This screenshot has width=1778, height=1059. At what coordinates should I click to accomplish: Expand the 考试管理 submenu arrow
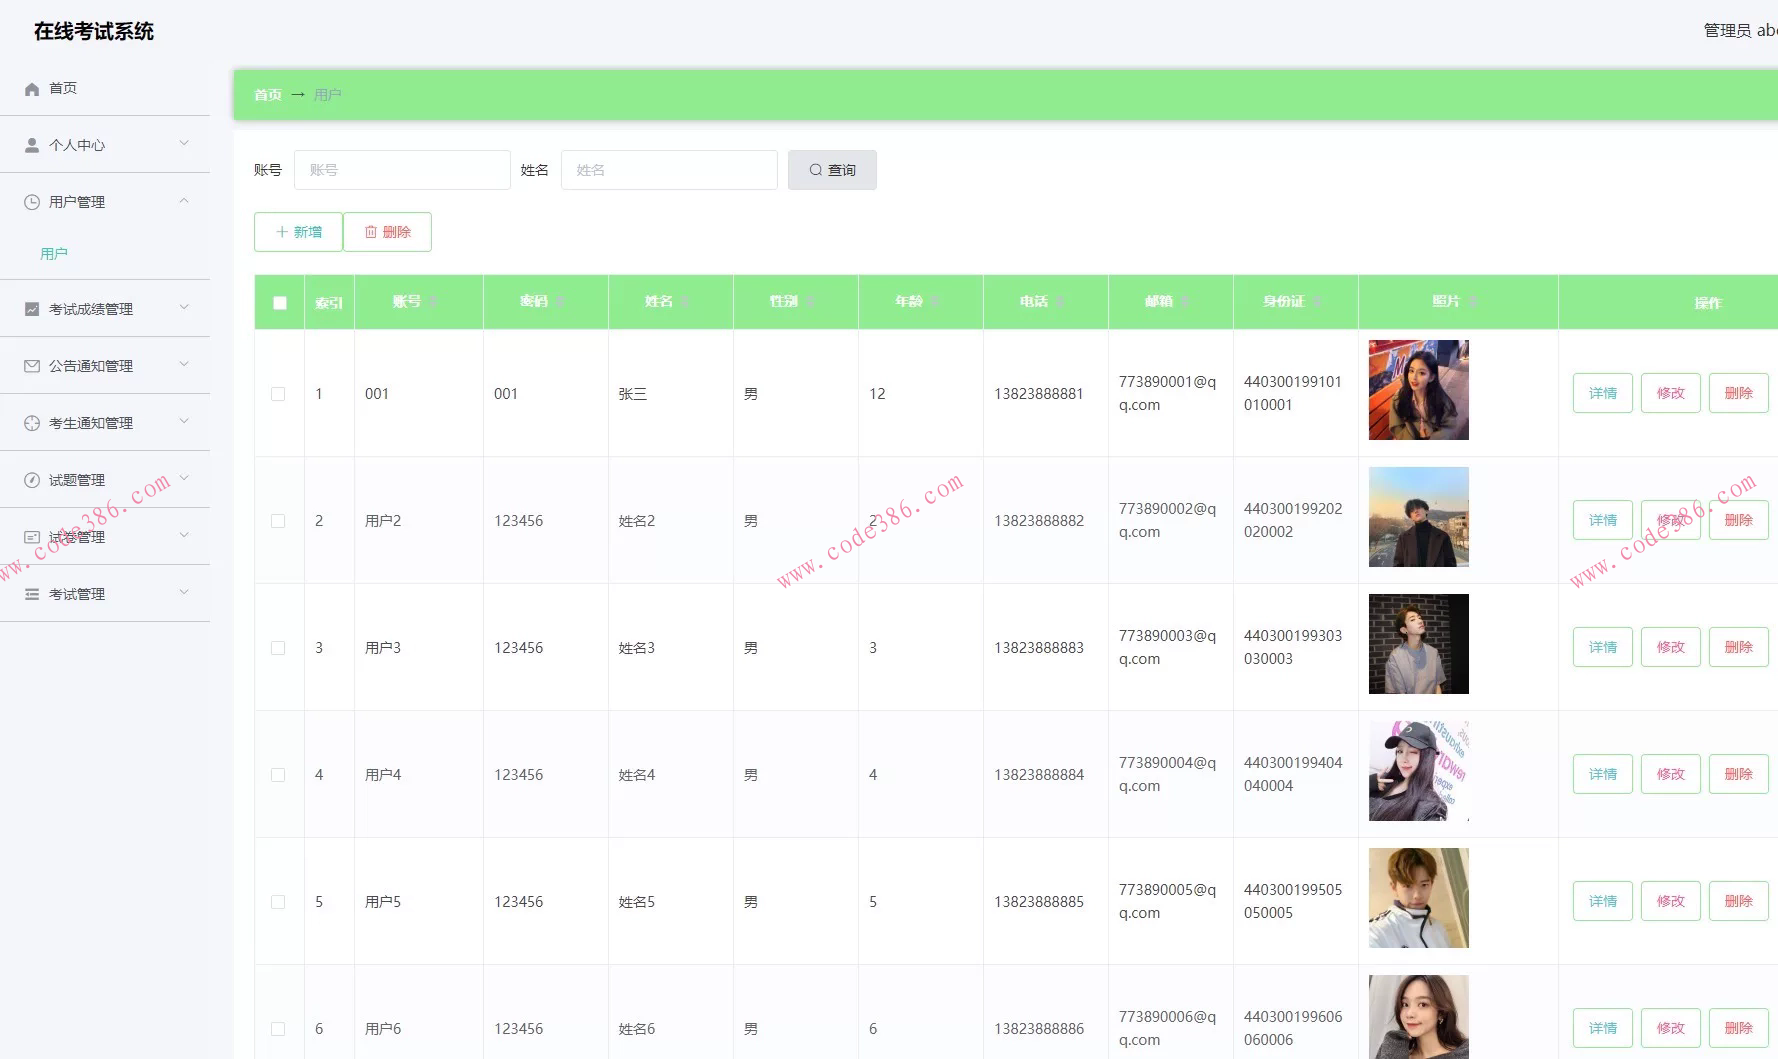pos(184,593)
